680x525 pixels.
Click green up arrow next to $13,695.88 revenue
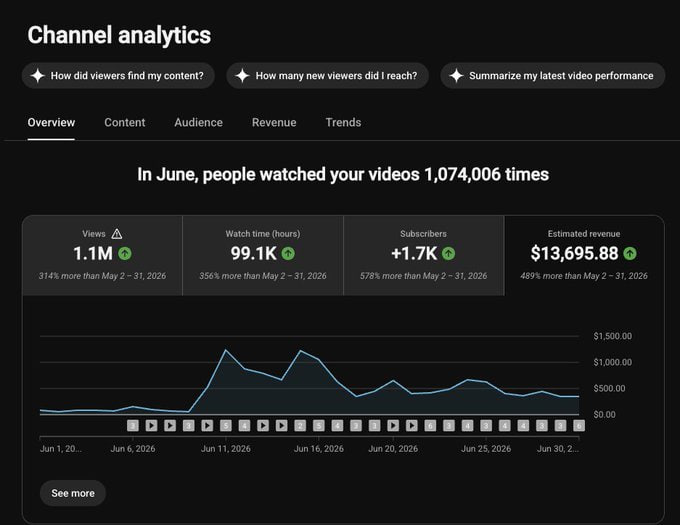[630, 254]
